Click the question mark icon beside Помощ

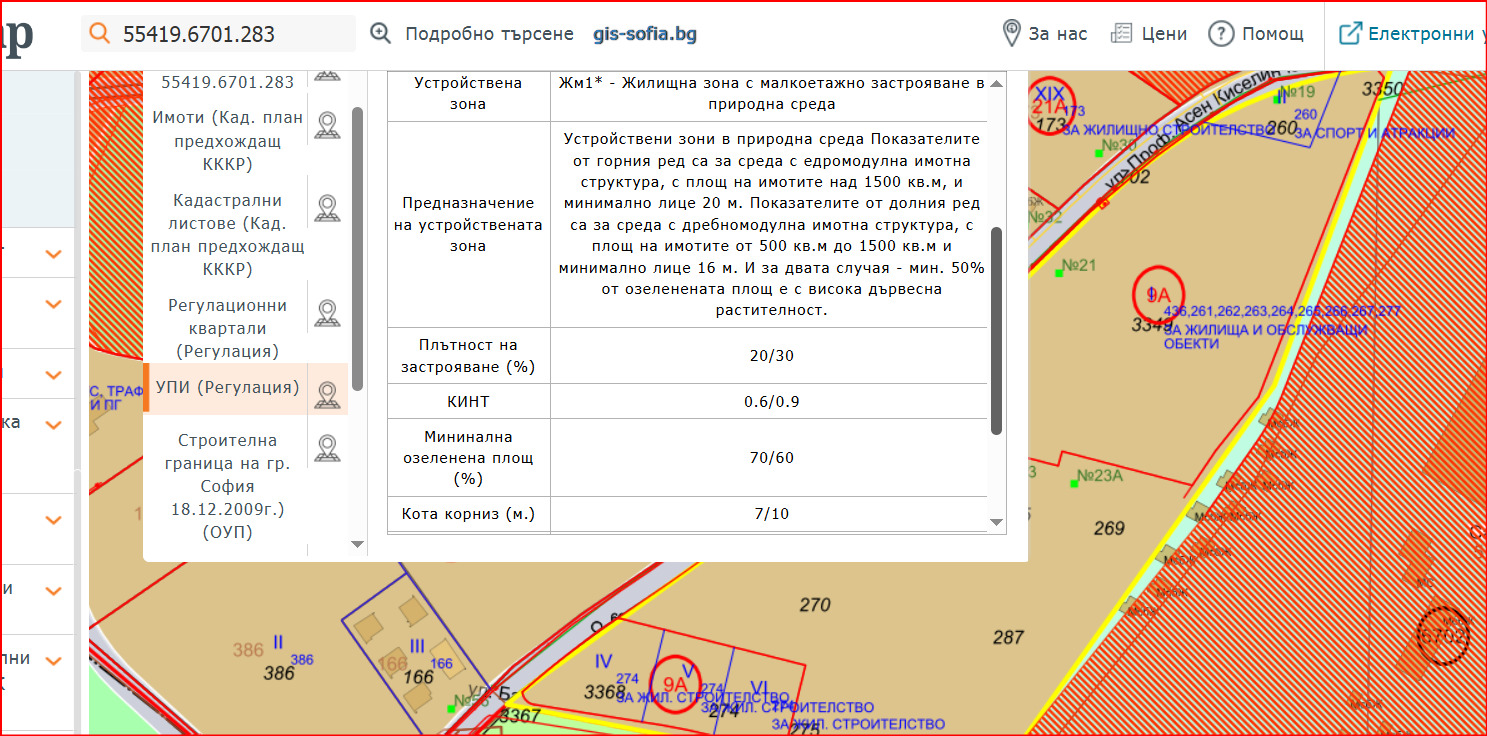click(x=1221, y=33)
